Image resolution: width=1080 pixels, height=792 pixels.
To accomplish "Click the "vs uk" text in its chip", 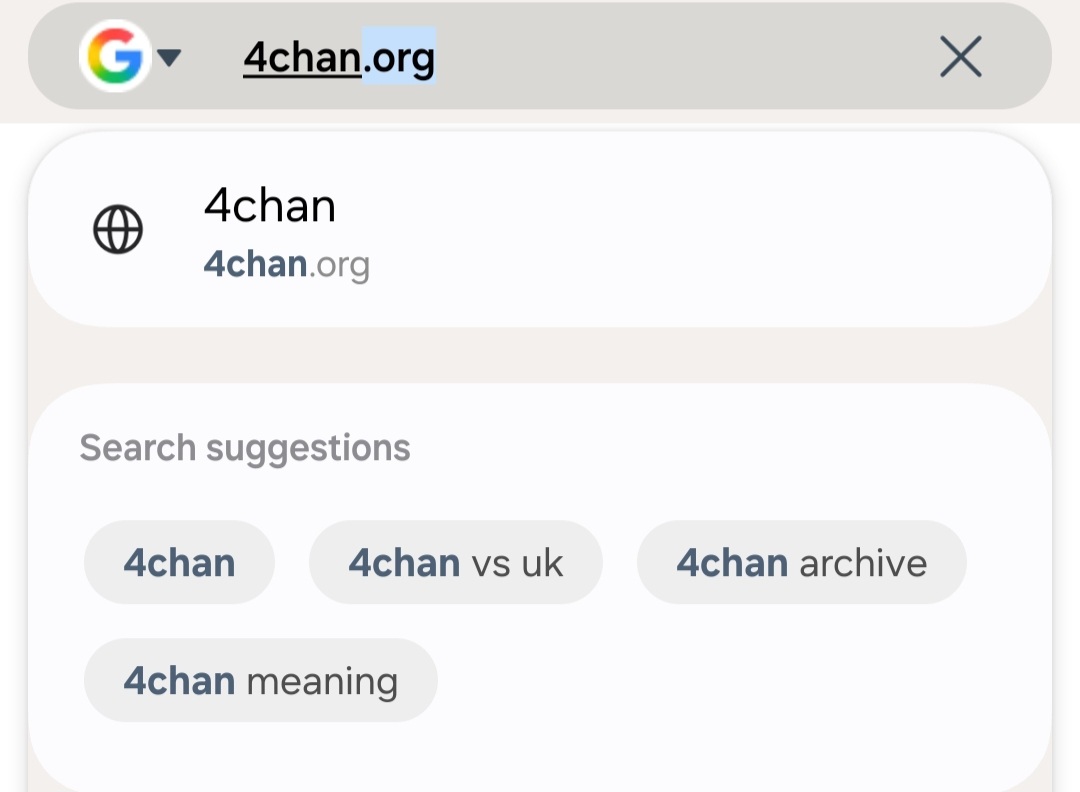I will [517, 563].
